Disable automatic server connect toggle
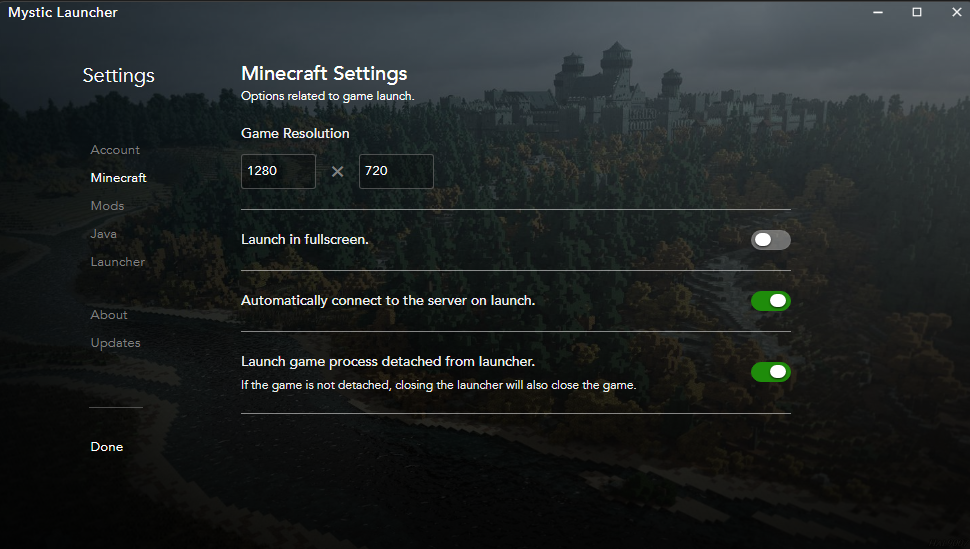Viewport: 970px width, 549px height. pos(771,301)
